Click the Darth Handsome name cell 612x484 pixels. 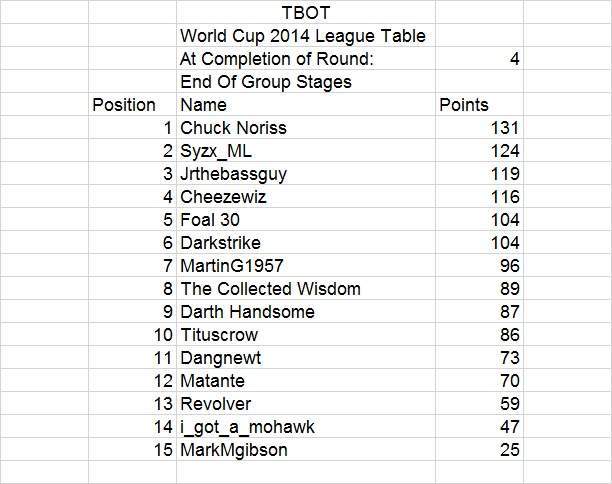[306, 311]
